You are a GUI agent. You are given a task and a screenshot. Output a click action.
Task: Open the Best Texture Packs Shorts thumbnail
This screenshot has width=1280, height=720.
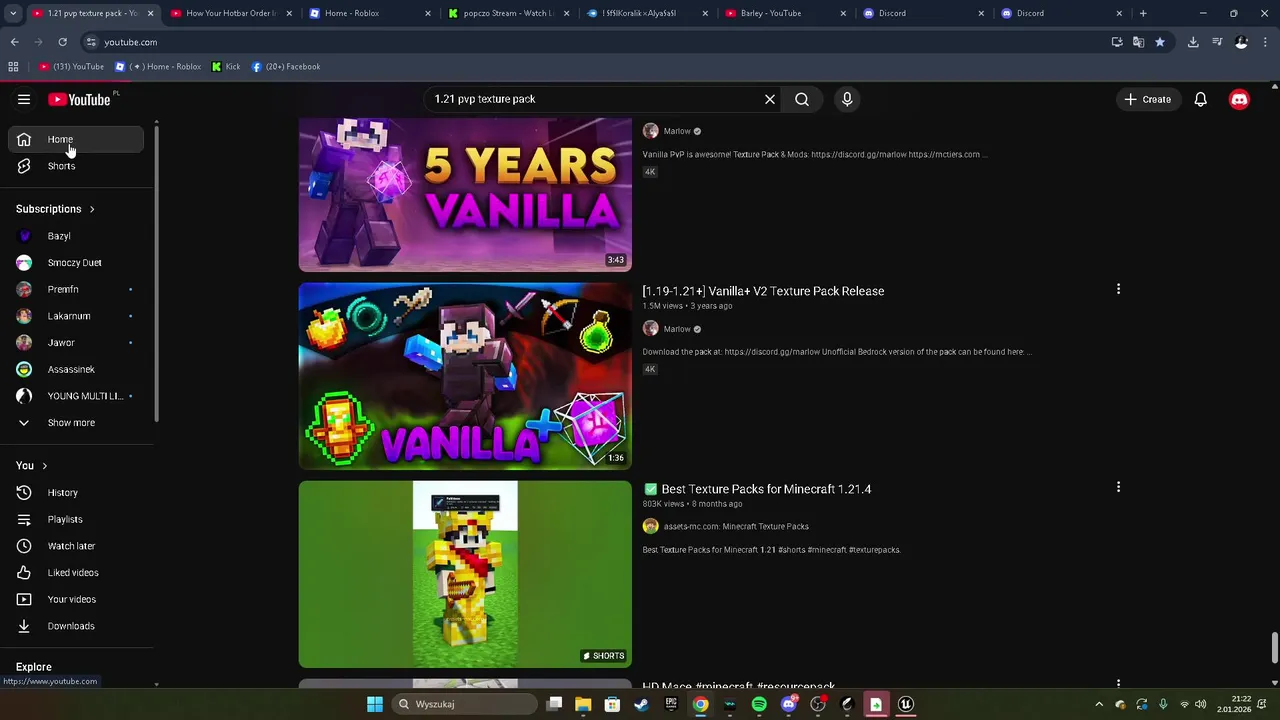point(465,574)
